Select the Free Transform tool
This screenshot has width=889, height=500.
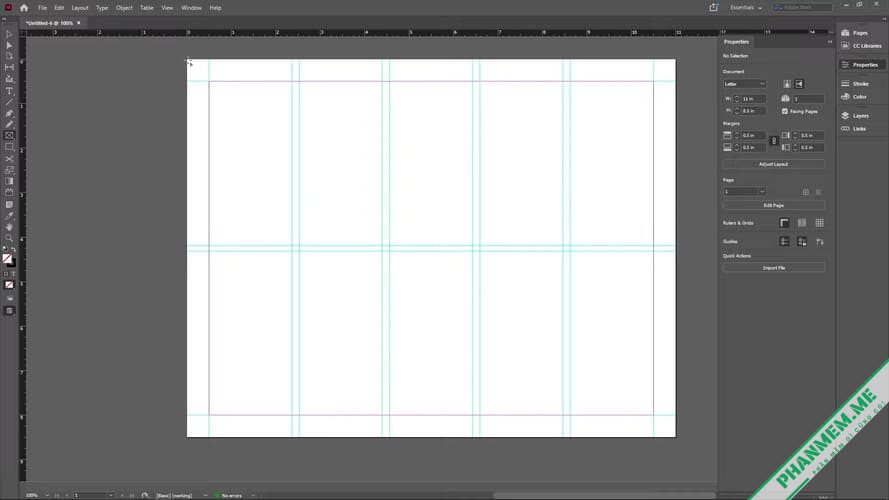[x=9, y=170]
